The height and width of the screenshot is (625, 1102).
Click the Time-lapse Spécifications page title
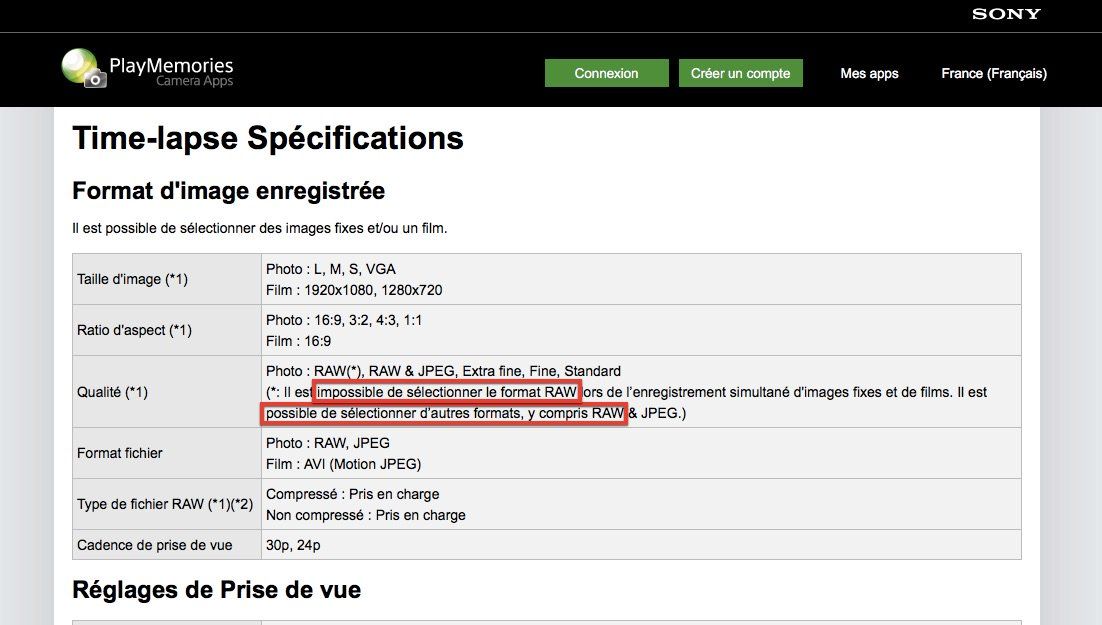pos(268,138)
